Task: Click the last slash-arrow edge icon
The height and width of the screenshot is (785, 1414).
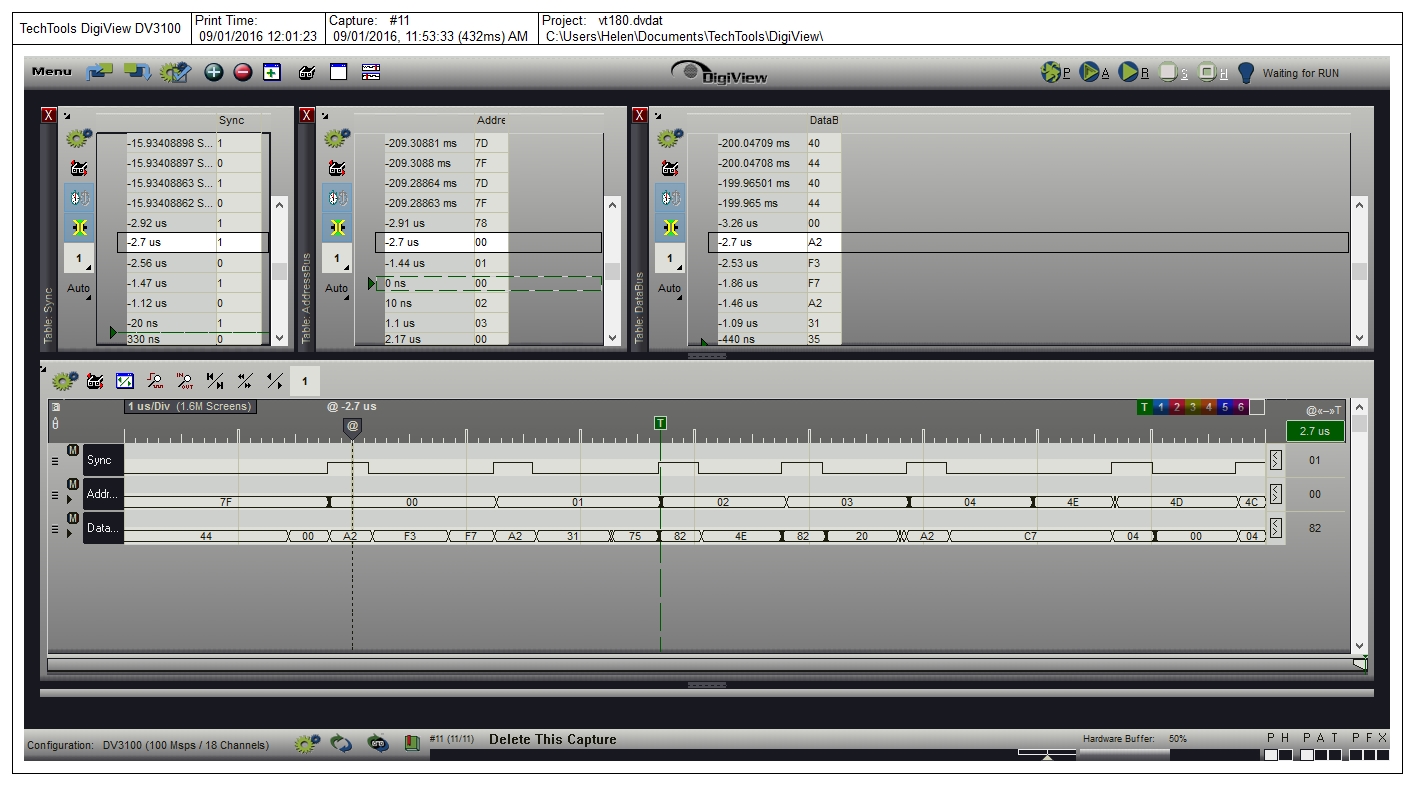Action: [275, 381]
